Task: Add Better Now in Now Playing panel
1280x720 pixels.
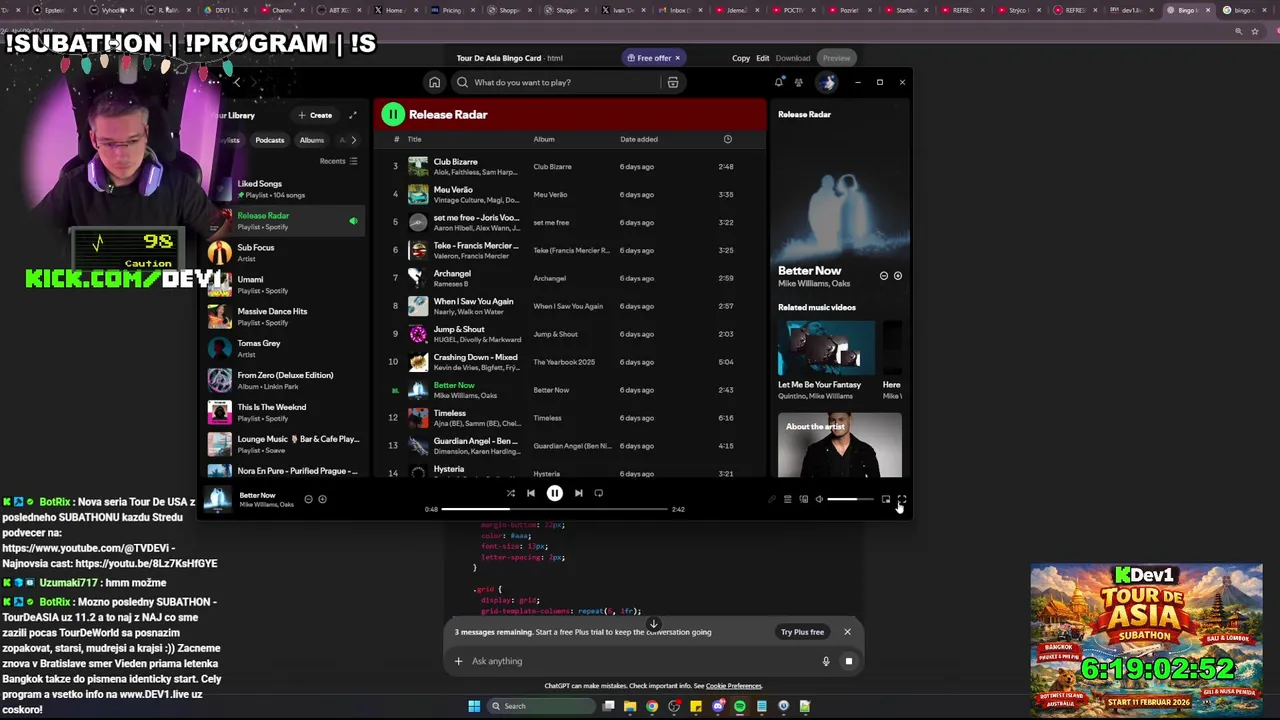Action: tap(897, 276)
